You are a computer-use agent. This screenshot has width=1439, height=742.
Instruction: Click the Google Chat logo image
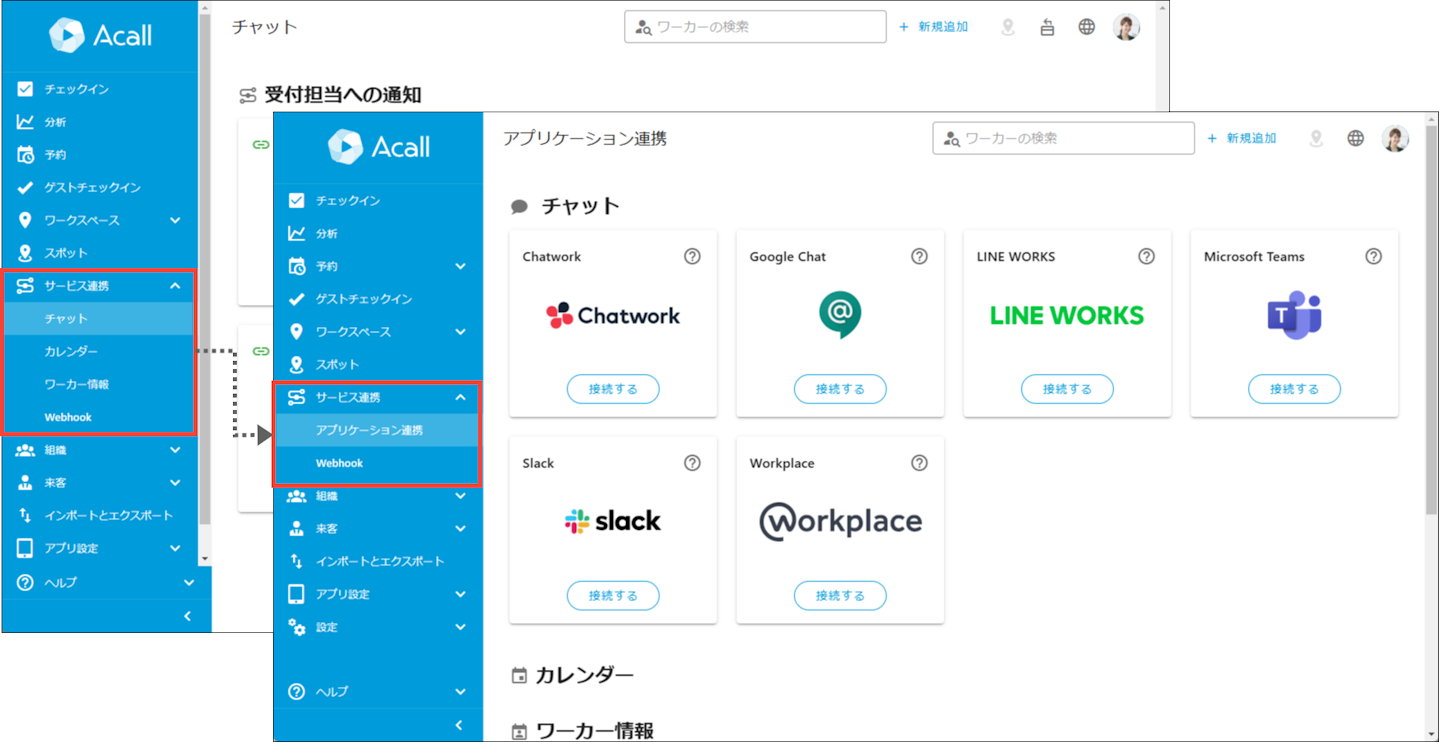tap(840, 315)
